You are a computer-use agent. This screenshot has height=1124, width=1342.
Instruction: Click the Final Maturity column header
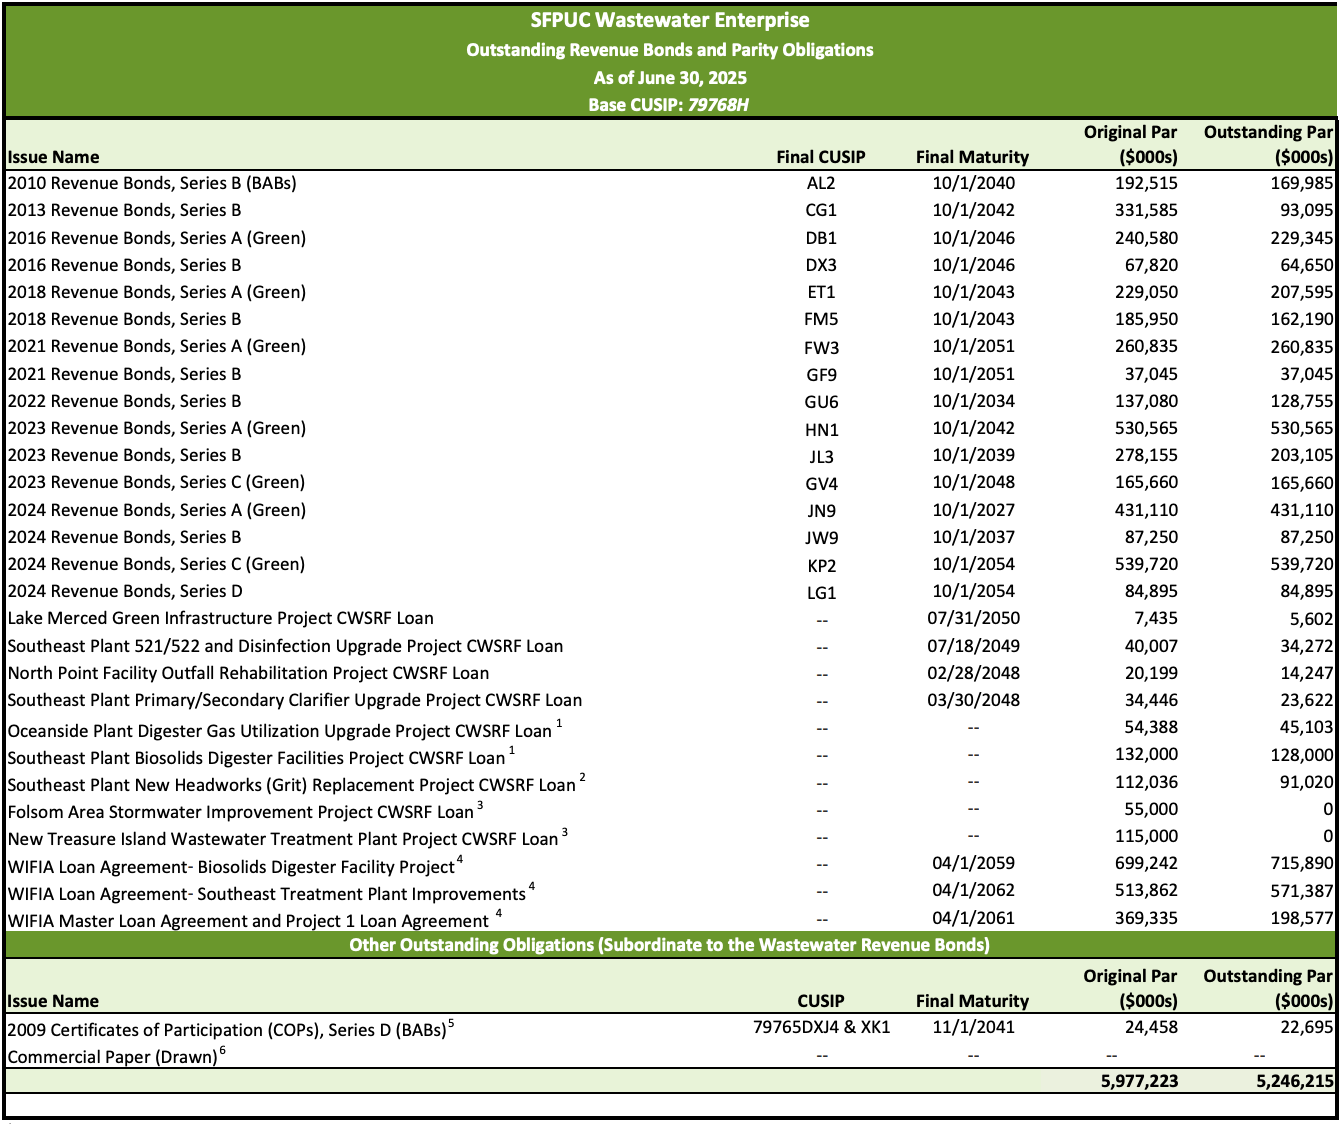(971, 156)
